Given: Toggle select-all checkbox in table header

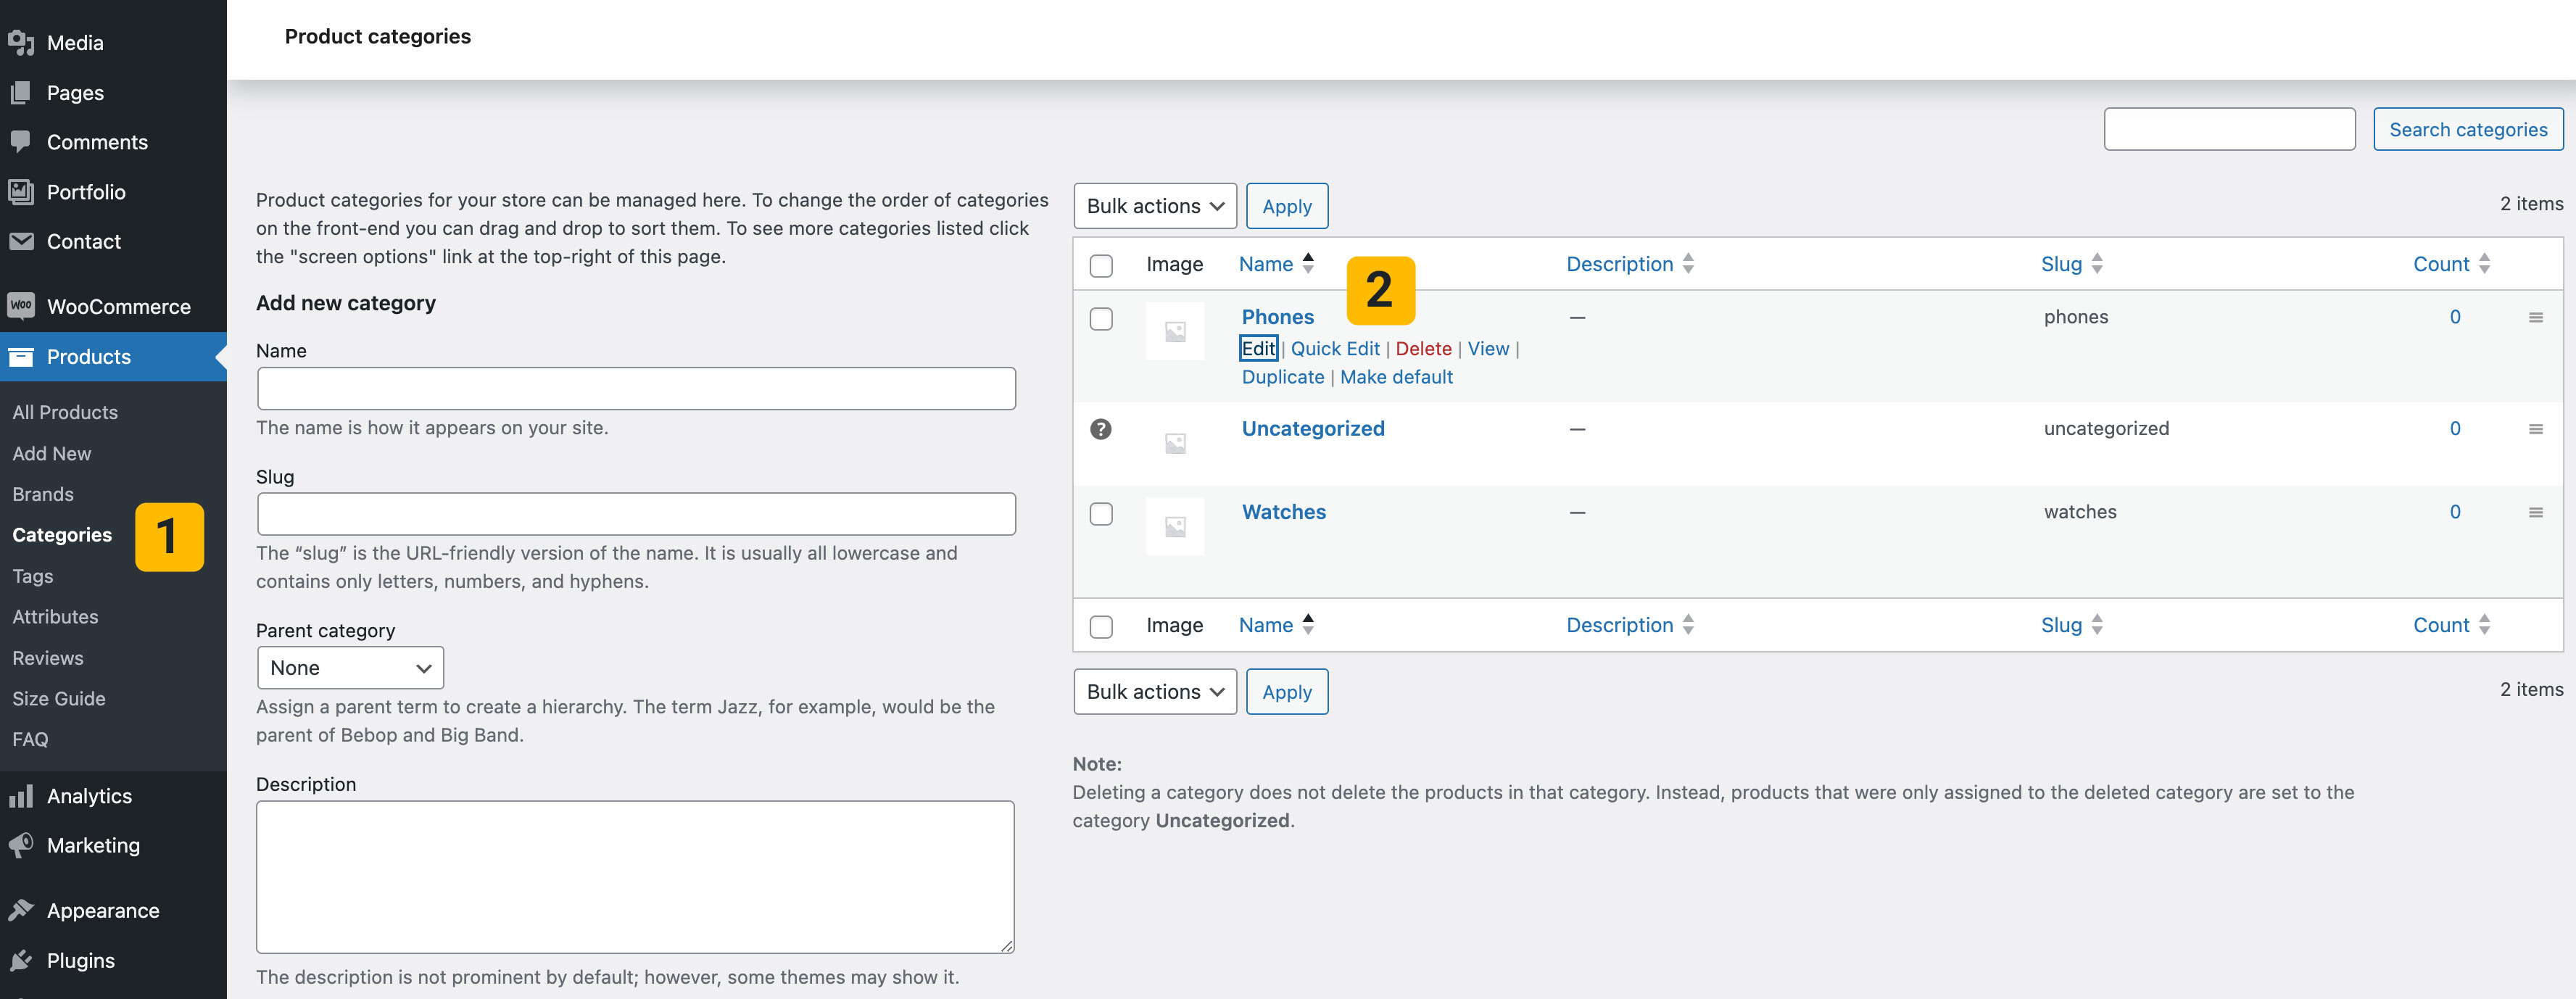Looking at the screenshot, I should [x=1100, y=265].
